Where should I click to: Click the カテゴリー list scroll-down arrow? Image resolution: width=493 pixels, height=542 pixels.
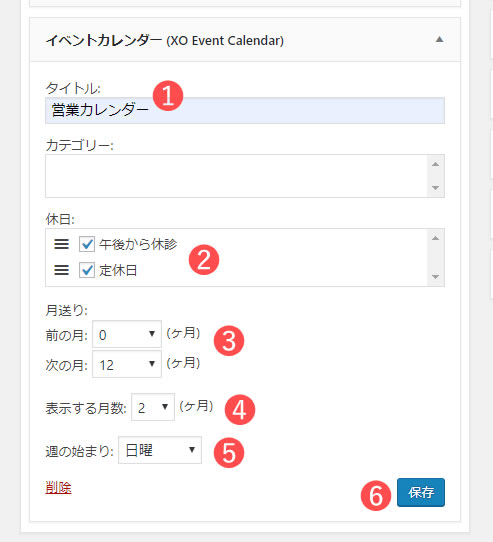click(436, 188)
